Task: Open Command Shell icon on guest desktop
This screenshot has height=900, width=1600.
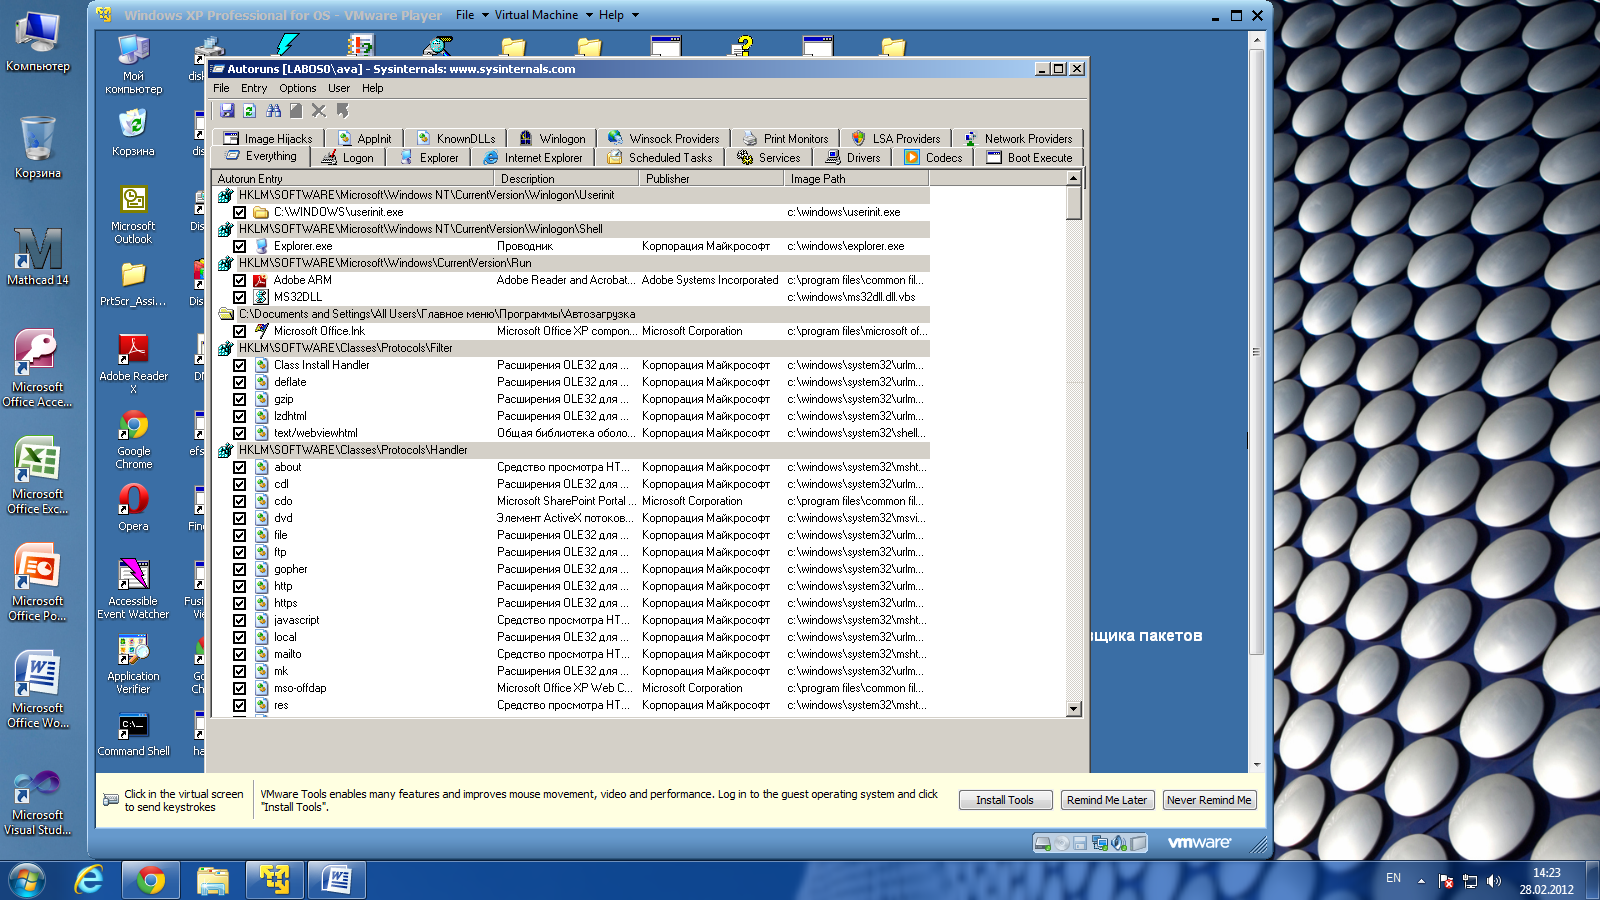Action: [x=133, y=734]
